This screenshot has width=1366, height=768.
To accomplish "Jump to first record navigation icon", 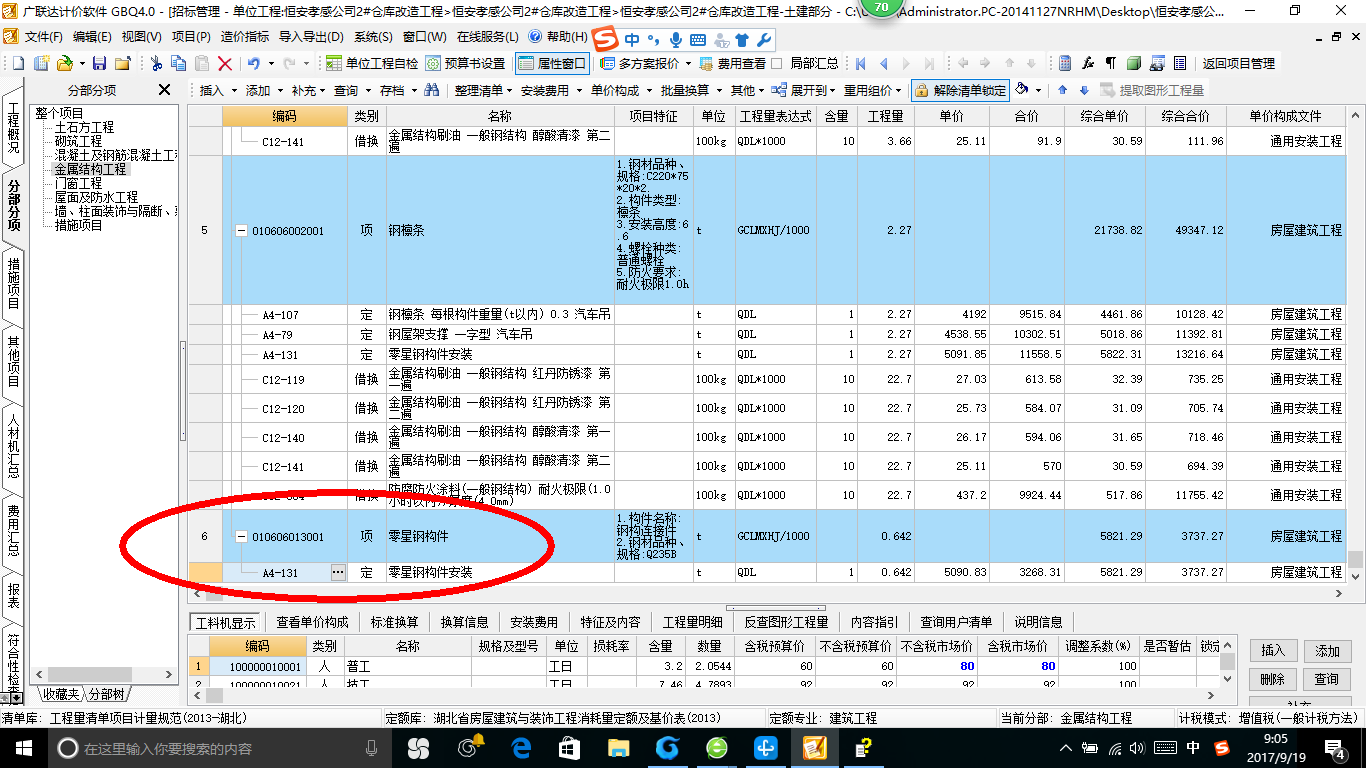I will (x=861, y=63).
